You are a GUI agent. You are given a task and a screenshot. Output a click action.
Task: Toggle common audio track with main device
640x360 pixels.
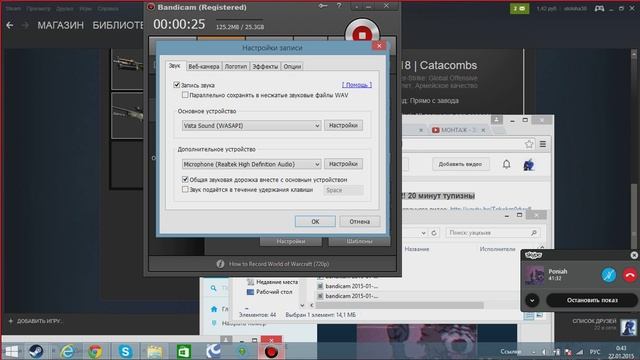185,179
